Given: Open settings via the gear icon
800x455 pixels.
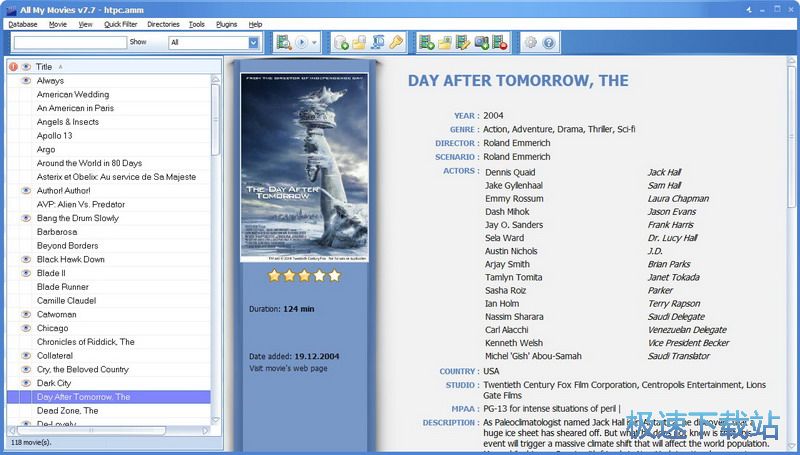Looking at the screenshot, I should point(531,42).
